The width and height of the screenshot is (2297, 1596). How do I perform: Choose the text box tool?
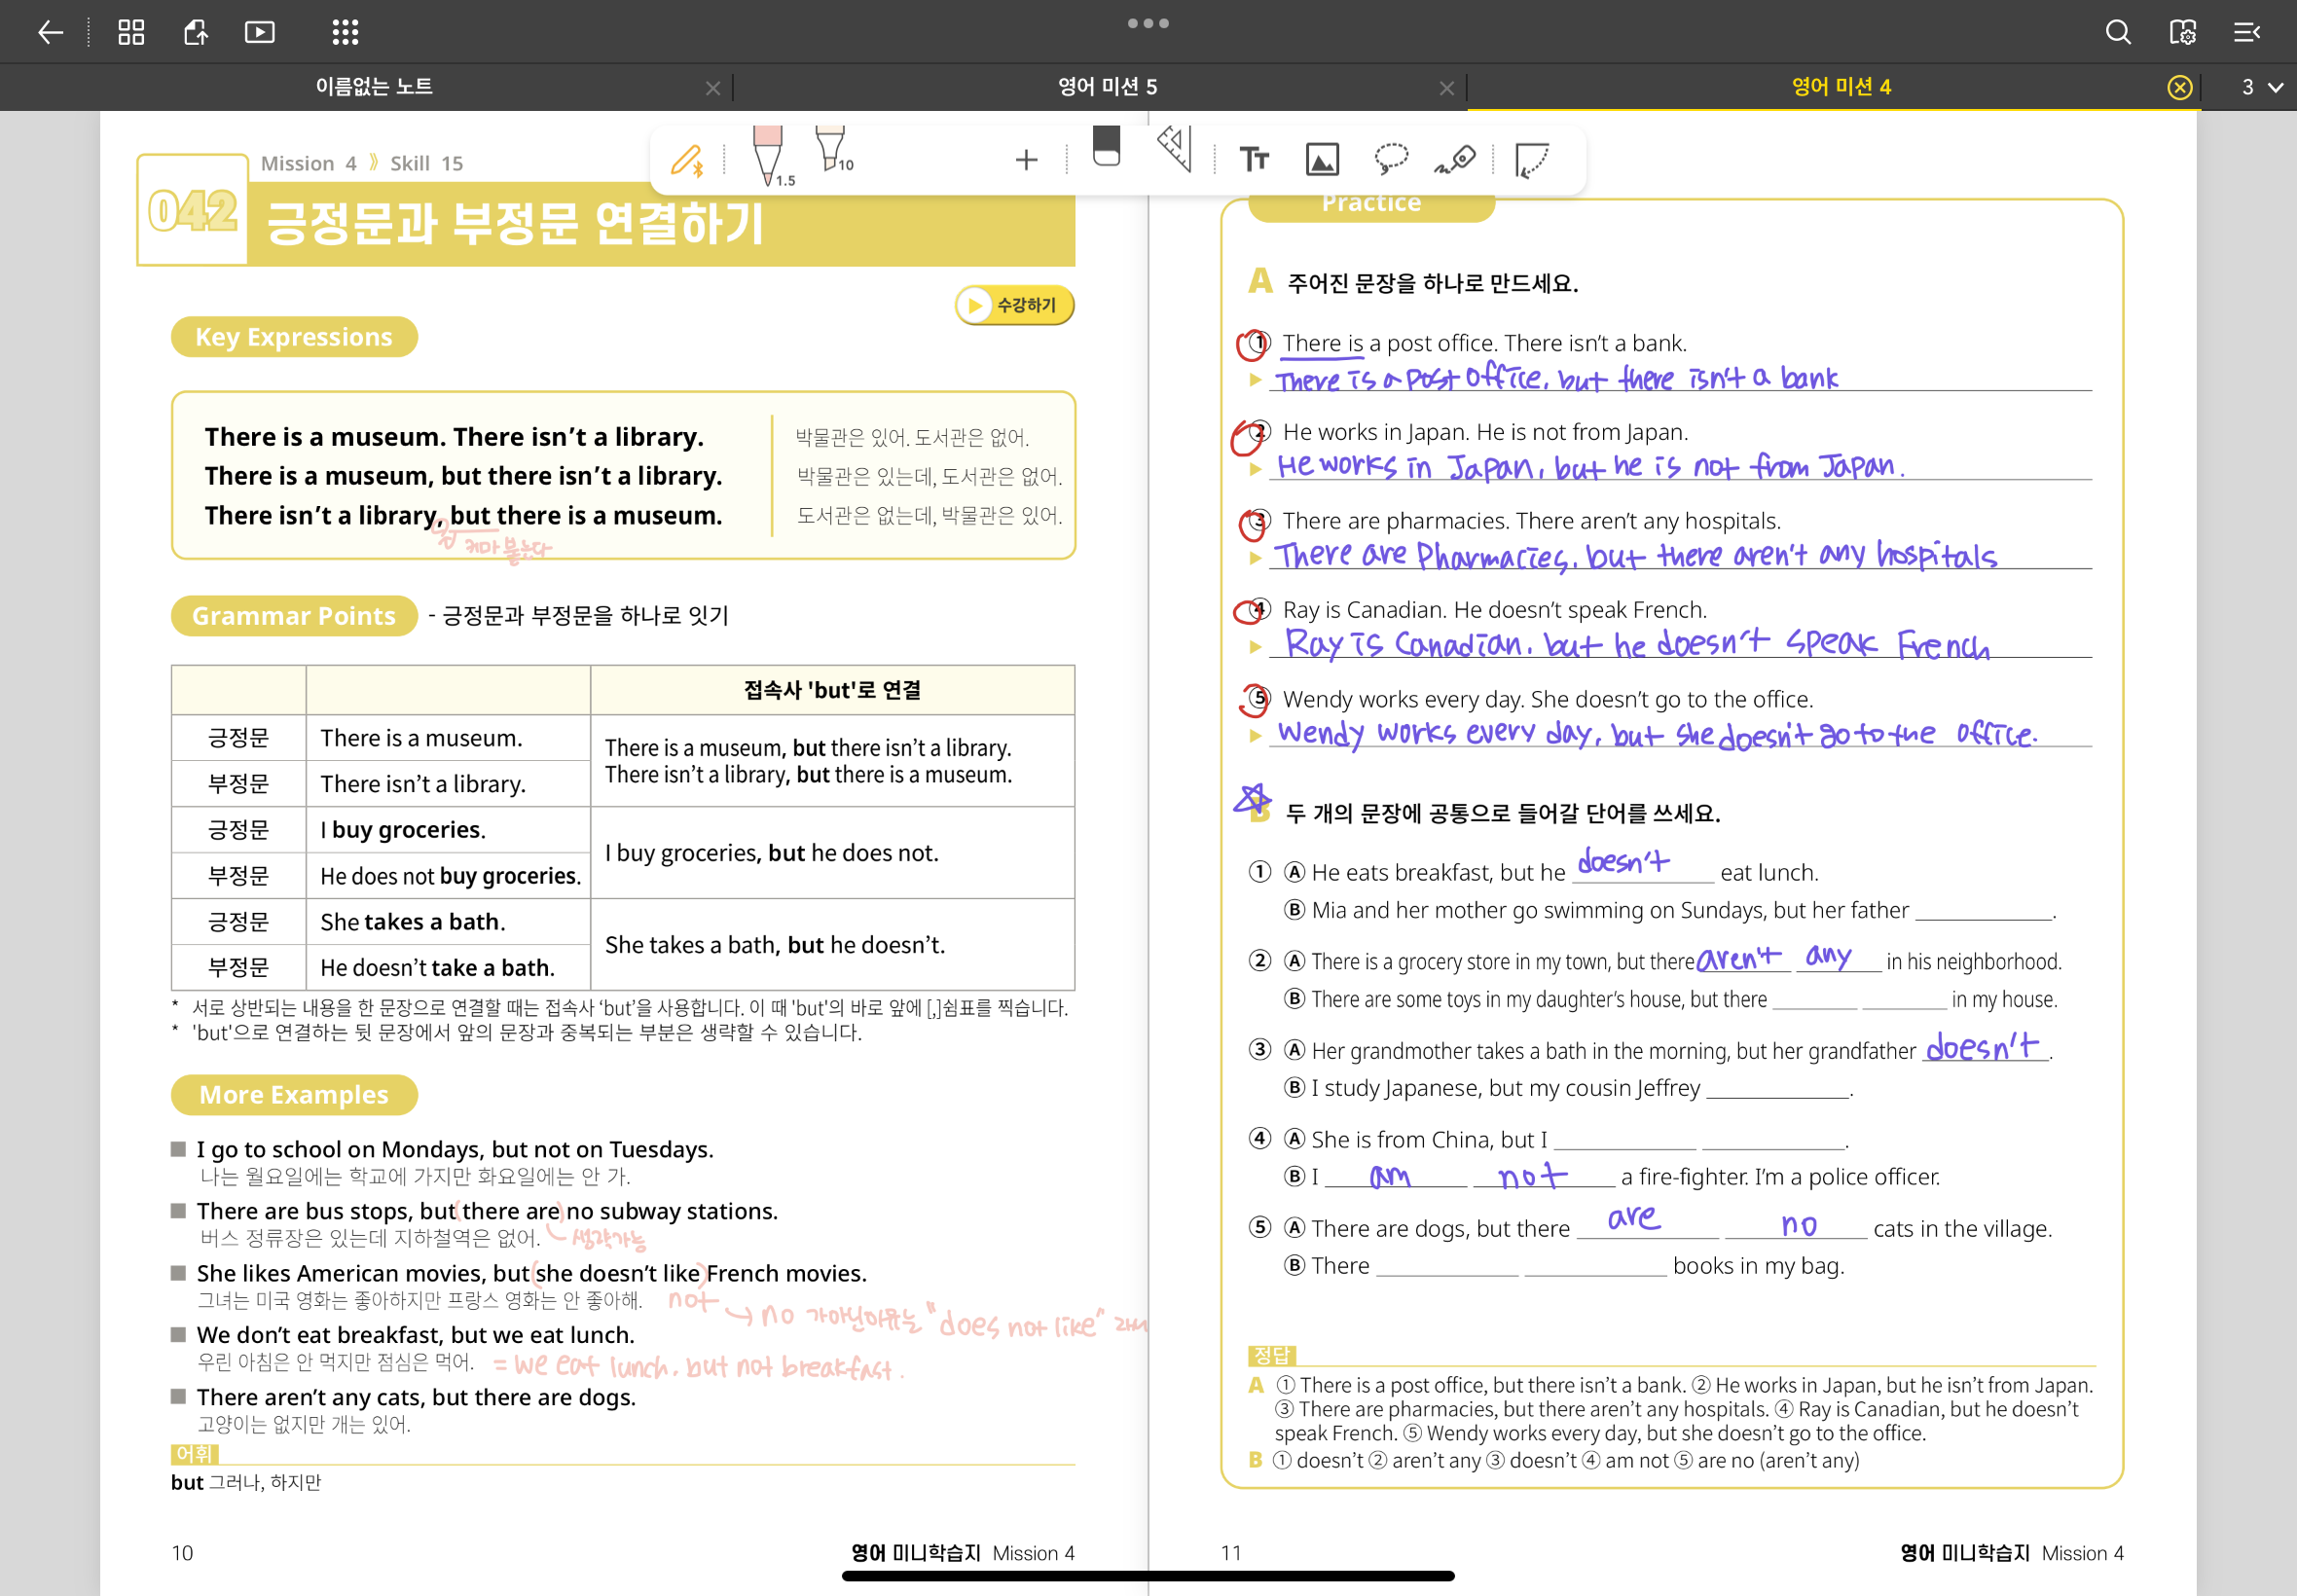1253,159
